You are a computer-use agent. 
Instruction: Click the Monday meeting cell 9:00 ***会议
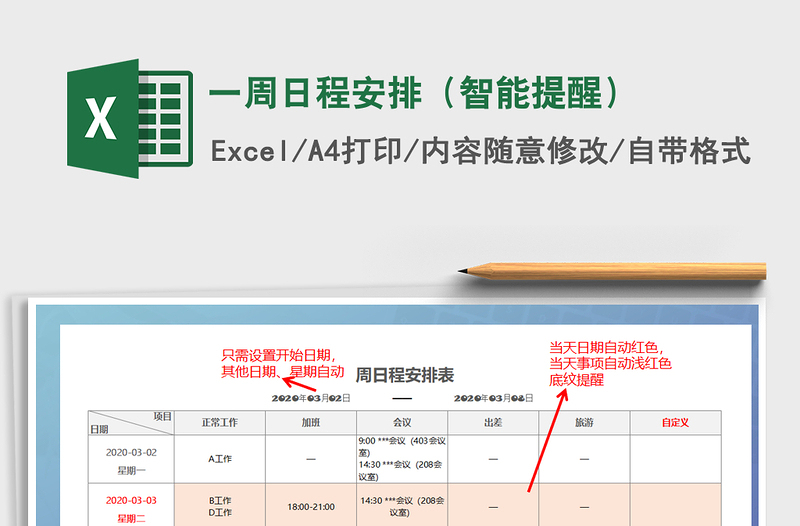tap(402, 459)
